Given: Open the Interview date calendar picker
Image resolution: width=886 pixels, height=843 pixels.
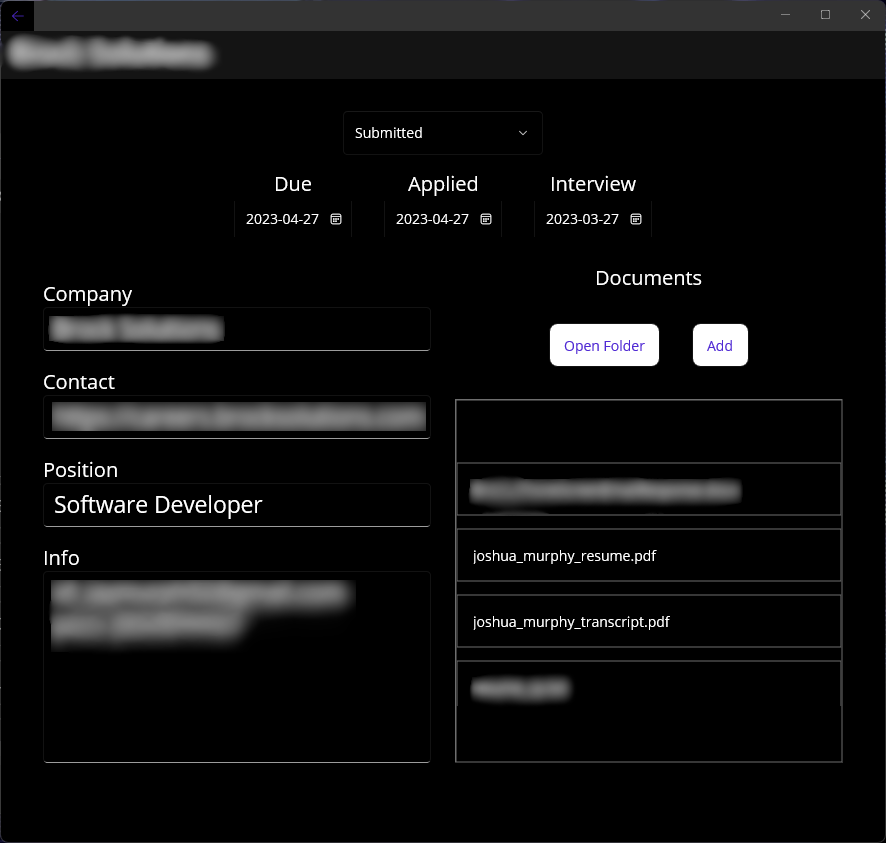Looking at the screenshot, I should 636,218.
